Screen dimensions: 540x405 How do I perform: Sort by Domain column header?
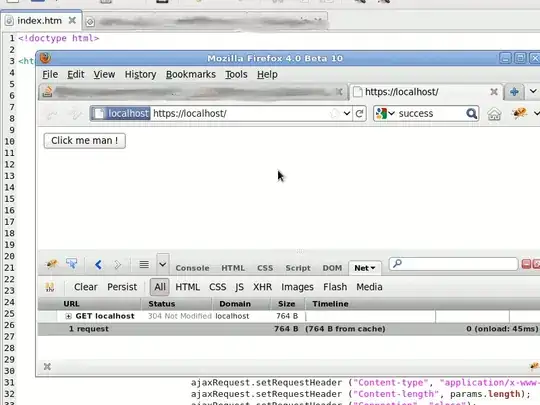[241, 304]
